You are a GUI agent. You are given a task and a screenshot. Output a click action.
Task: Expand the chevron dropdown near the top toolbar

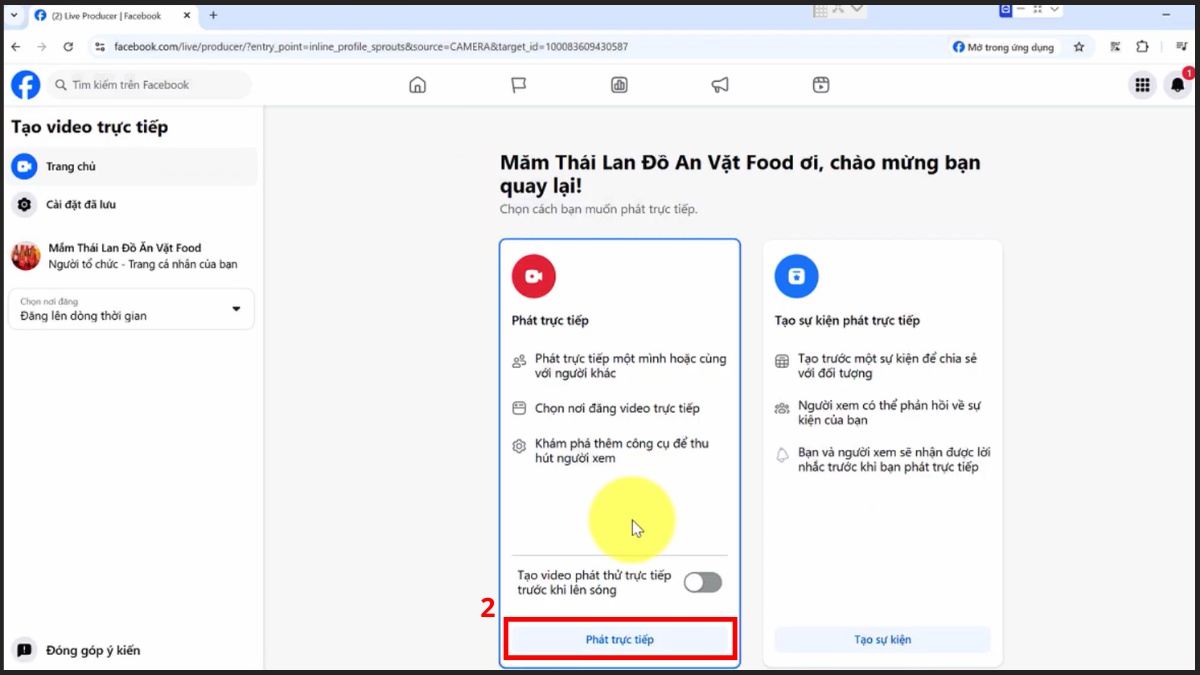[858, 8]
